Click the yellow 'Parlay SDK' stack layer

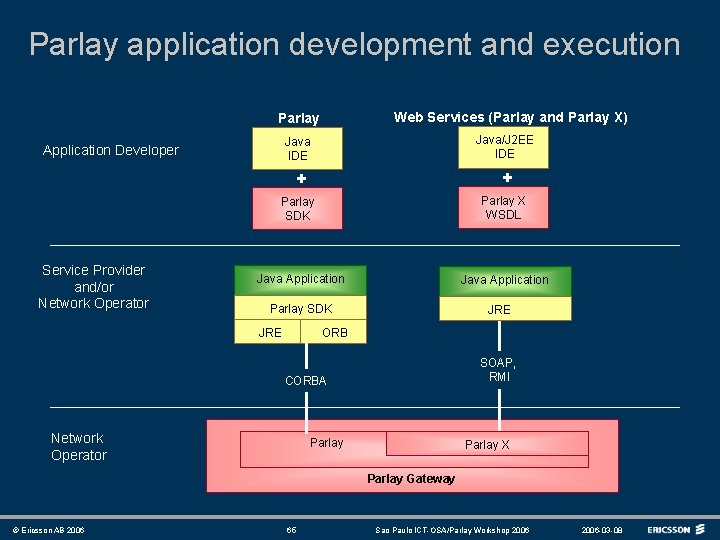(300, 308)
